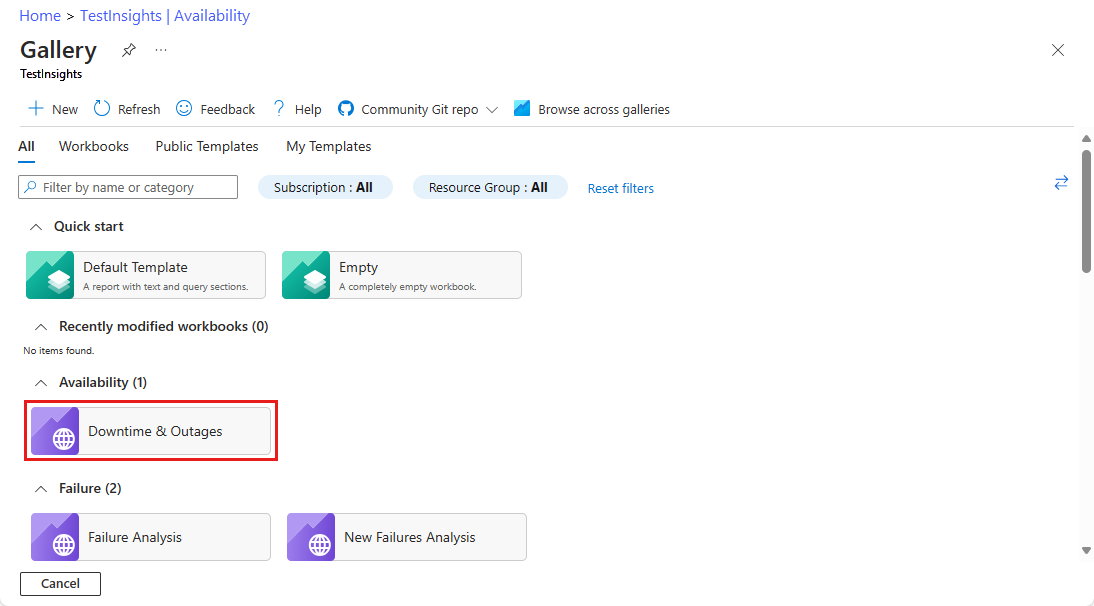Viewport: 1094px width, 606px height.
Task: Click the Feedback smiley icon
Action: [x=184, y=108]
